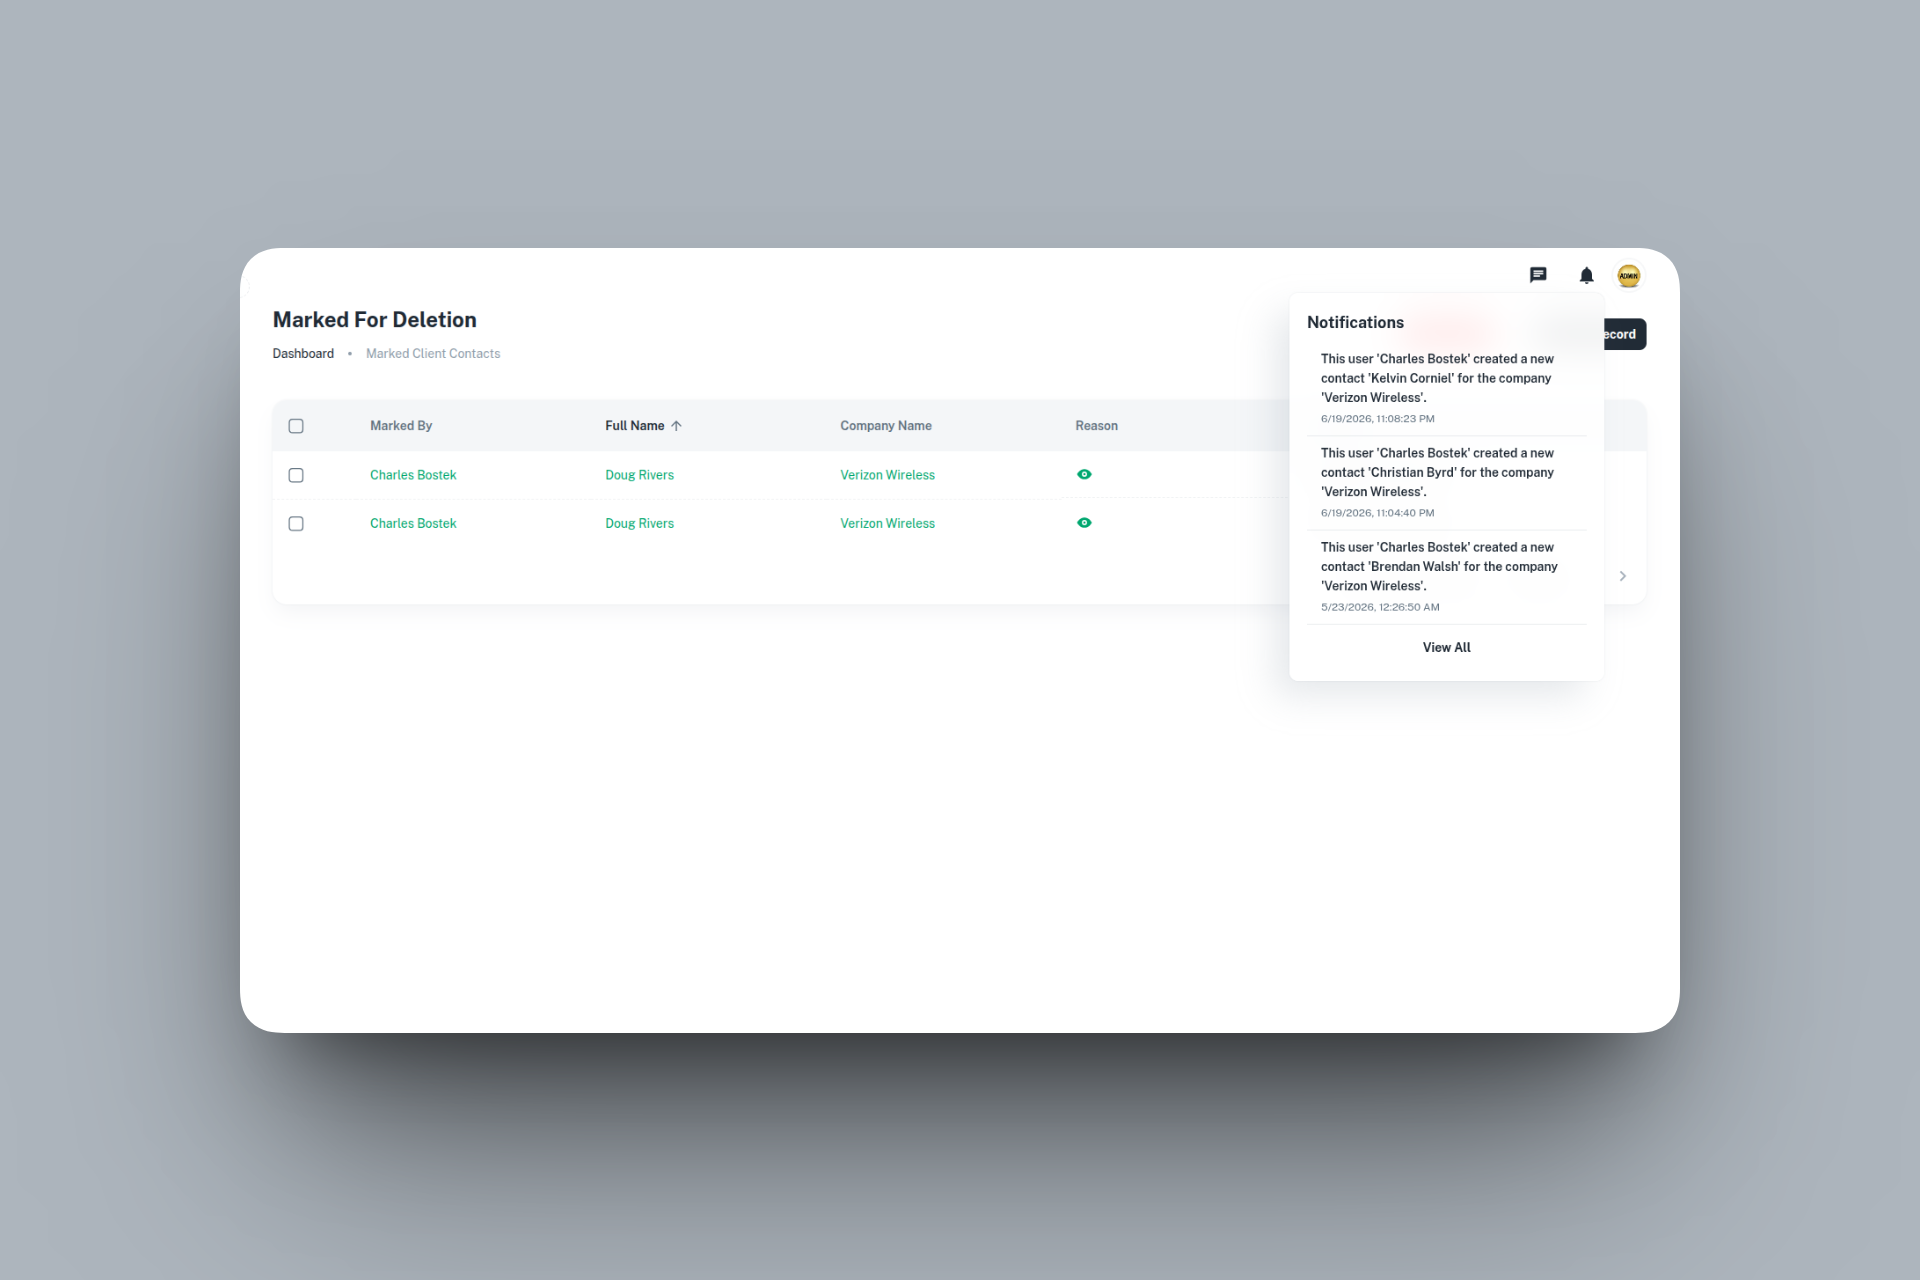Screen dimensions: 1920x1280
Task: Open Brendan Walsh contact notification
Action: coord(1447,576)
